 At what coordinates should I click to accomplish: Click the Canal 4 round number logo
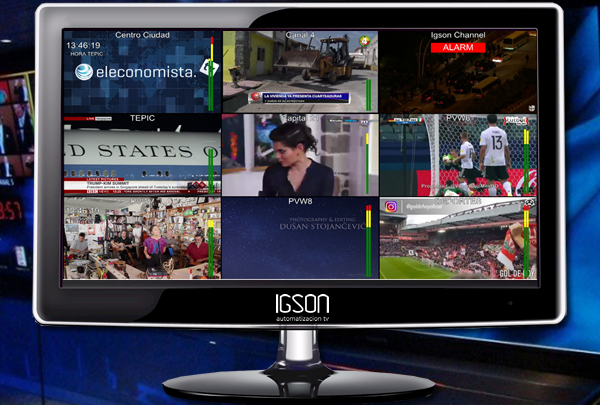364,41
